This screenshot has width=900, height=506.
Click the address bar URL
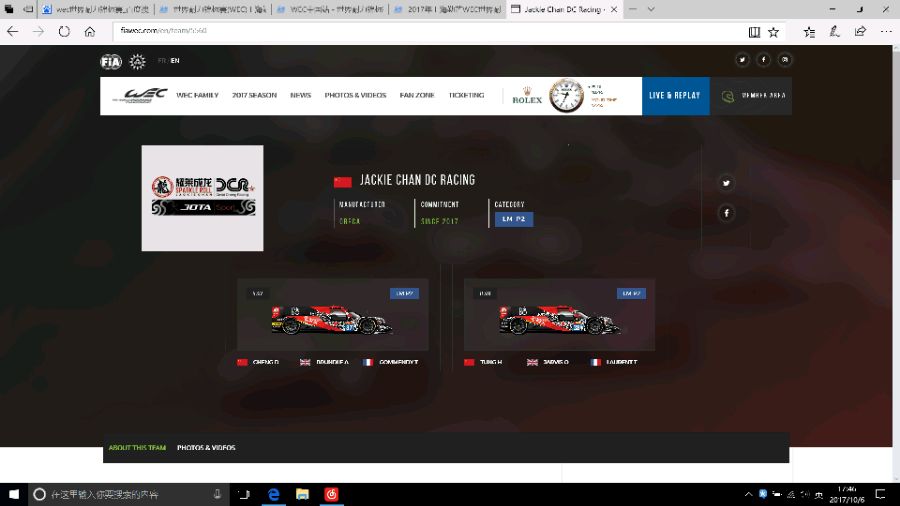click(x=164, y=30)
